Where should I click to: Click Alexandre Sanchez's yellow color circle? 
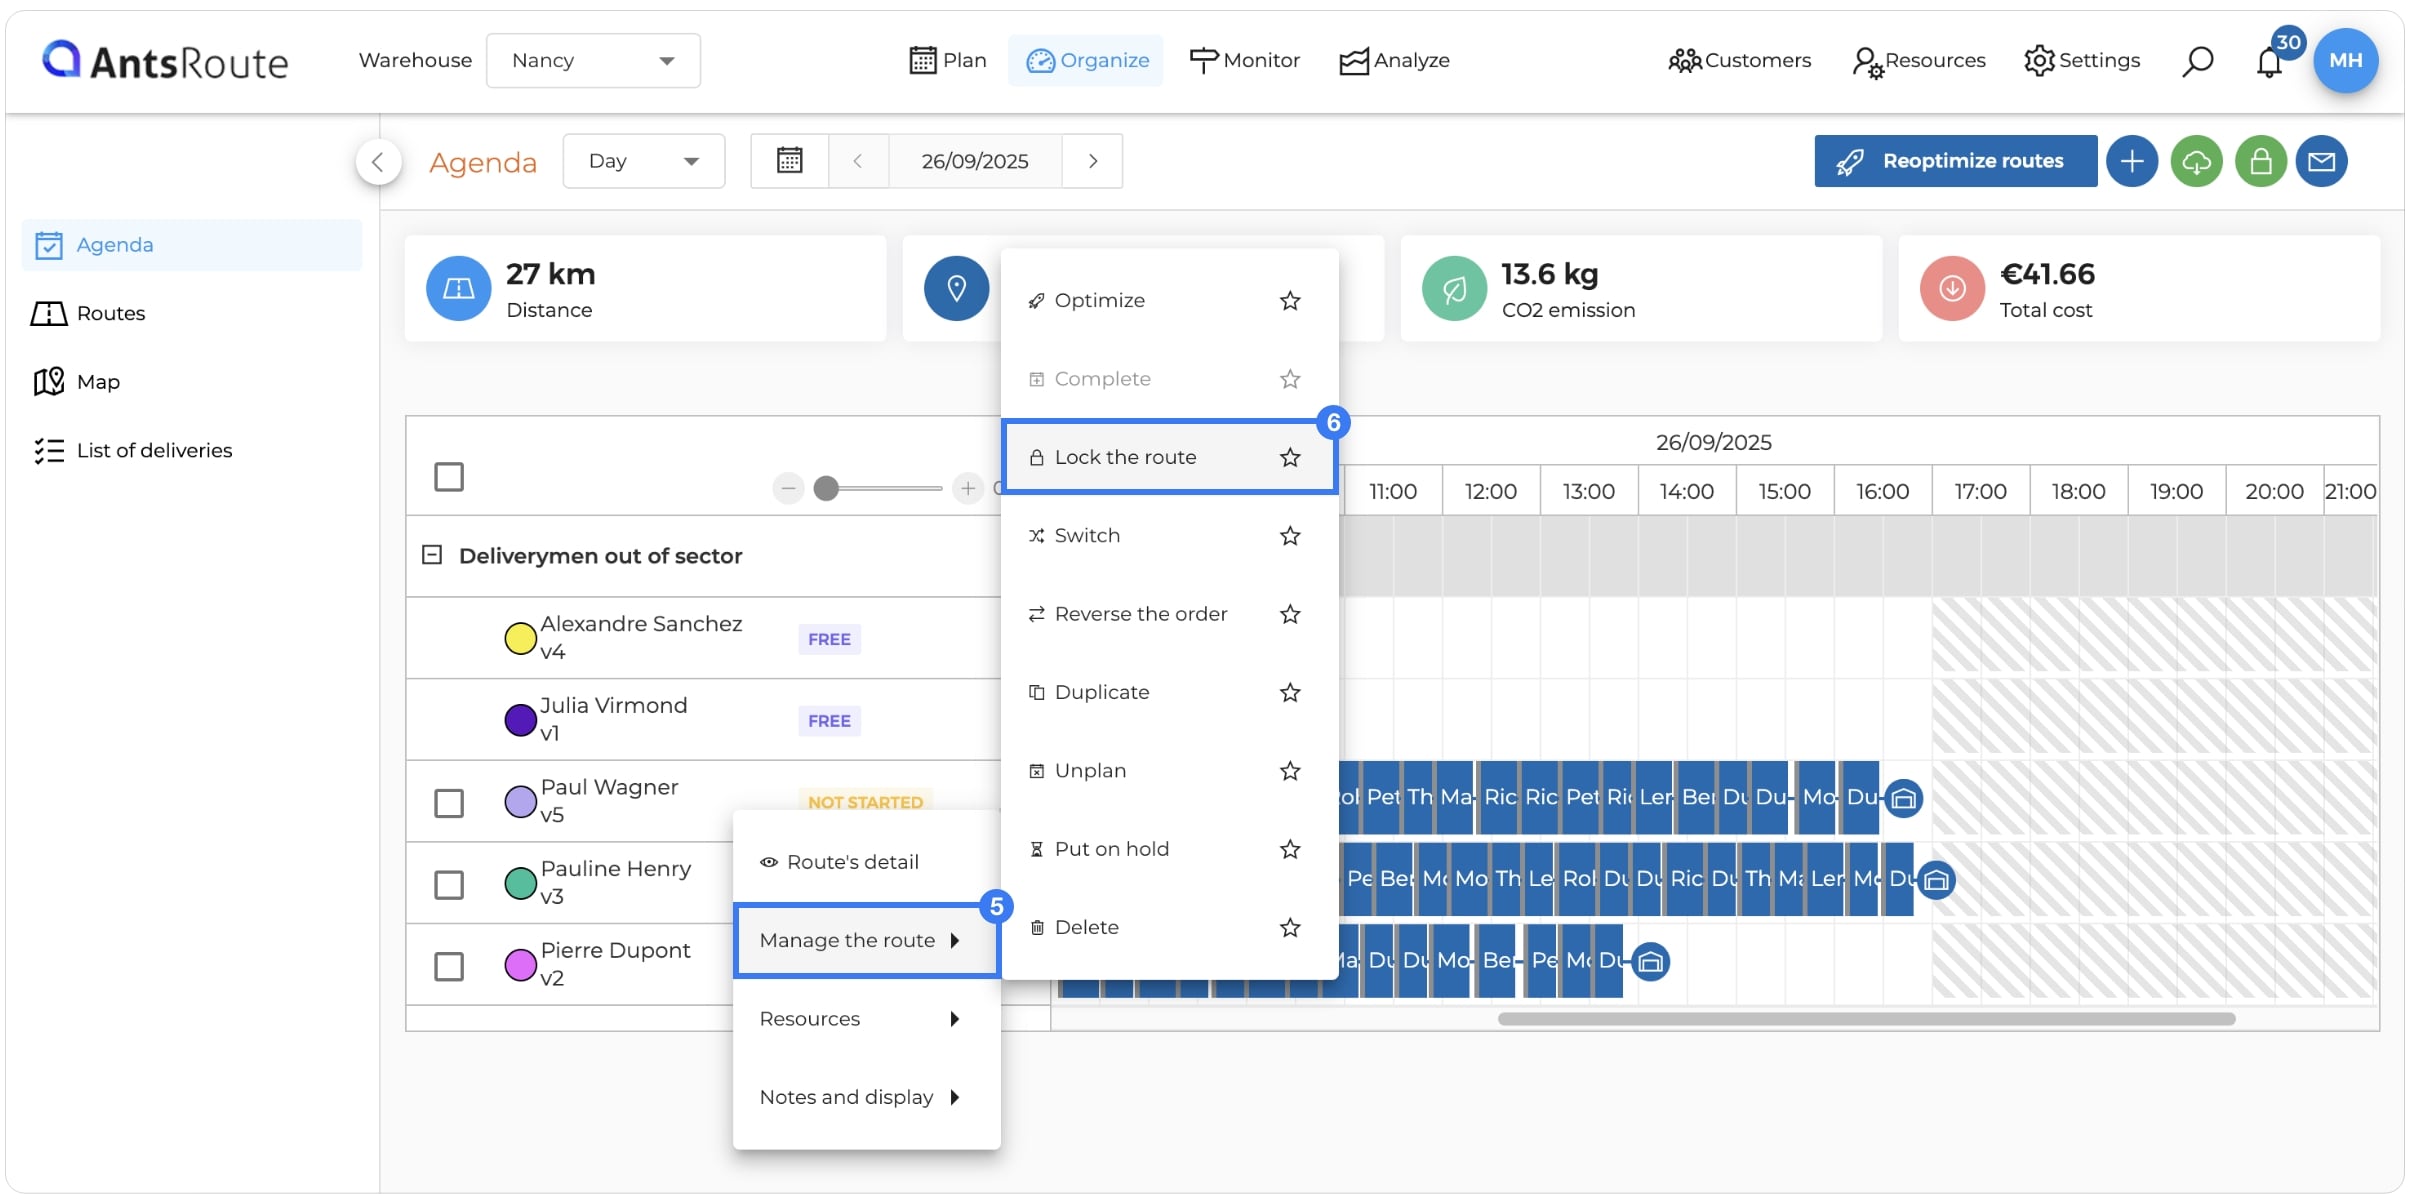(x=520, y=638)
